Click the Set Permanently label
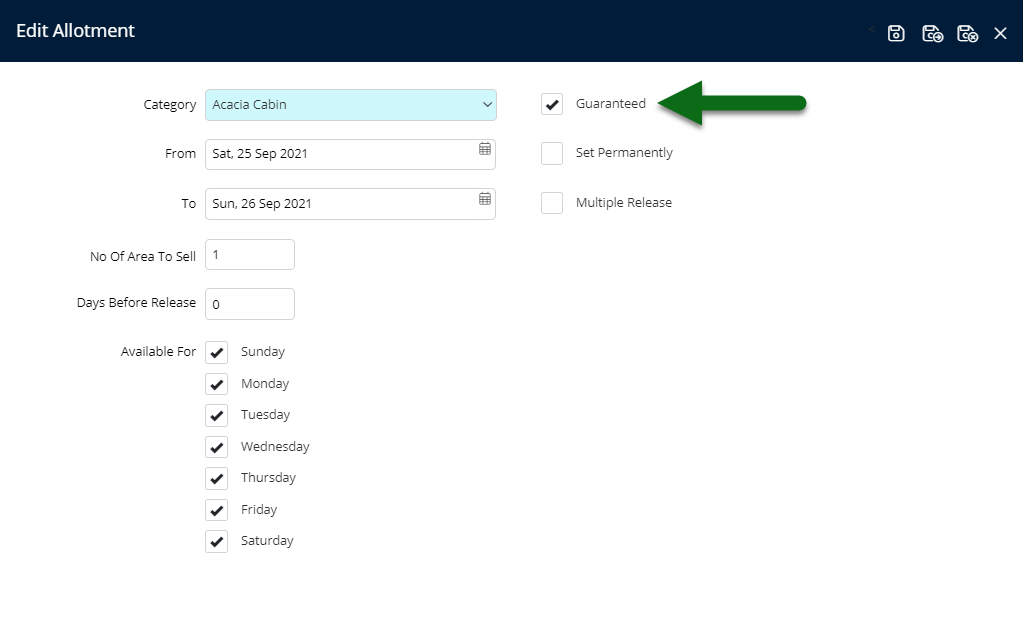The image size is (1023, 625). (x=624, y=153)
